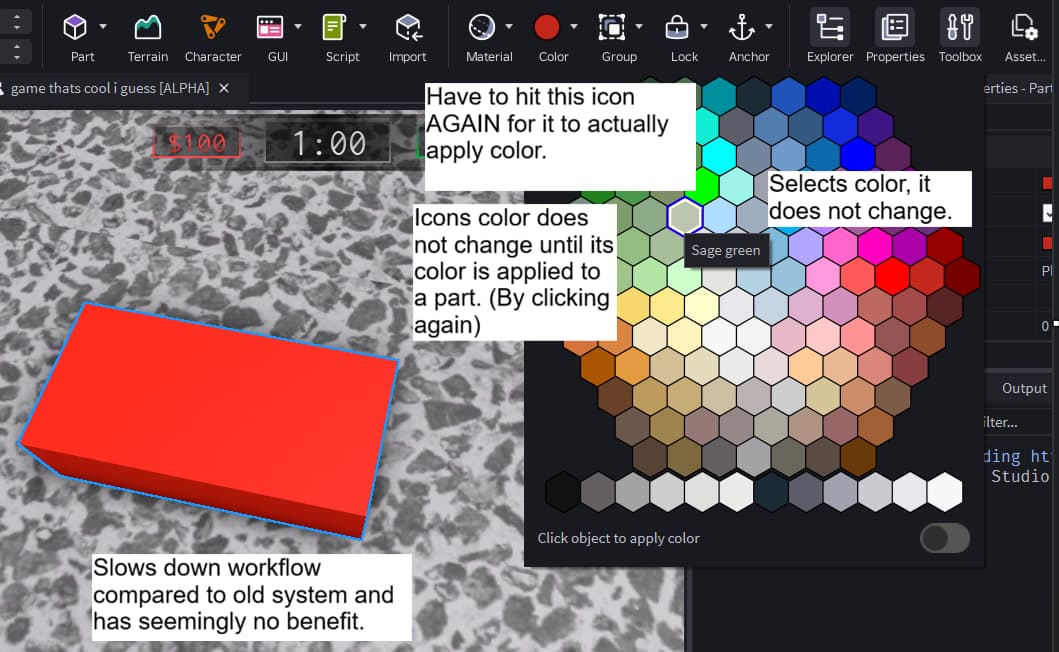Image resolution: width=1059 pixels, height=652 pixels.
Task: Select the Output panel tab
Action: (x=1024, y=388)
